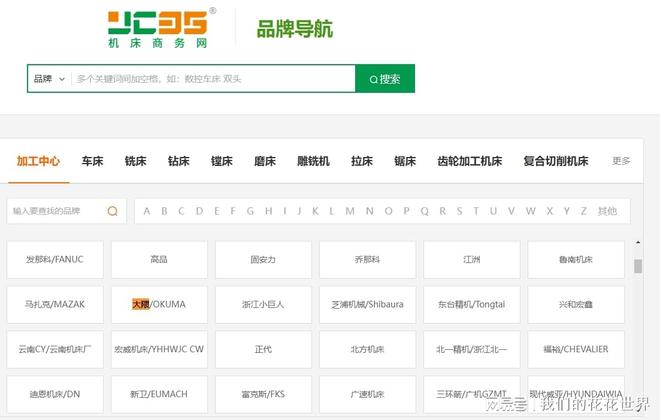Open the 云南CY/云南机床厂 brand card
This screenshot has height=420, width=660.
point(55,349)
